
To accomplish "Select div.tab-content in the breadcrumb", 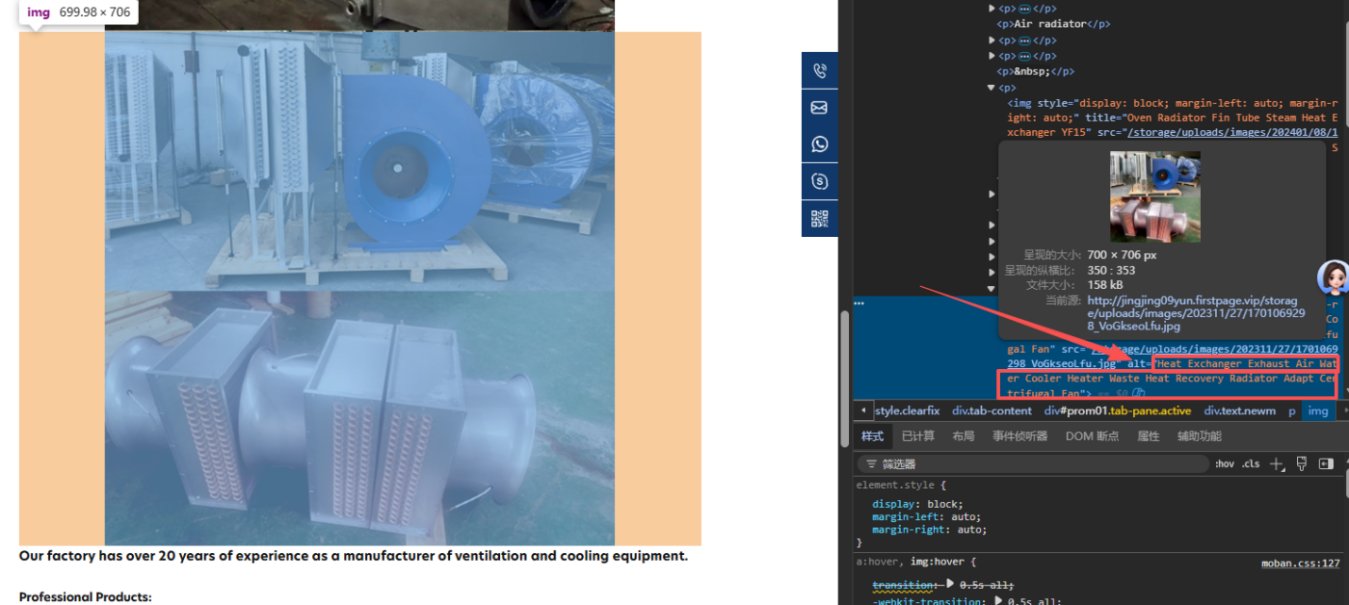I will coord(992,411).
